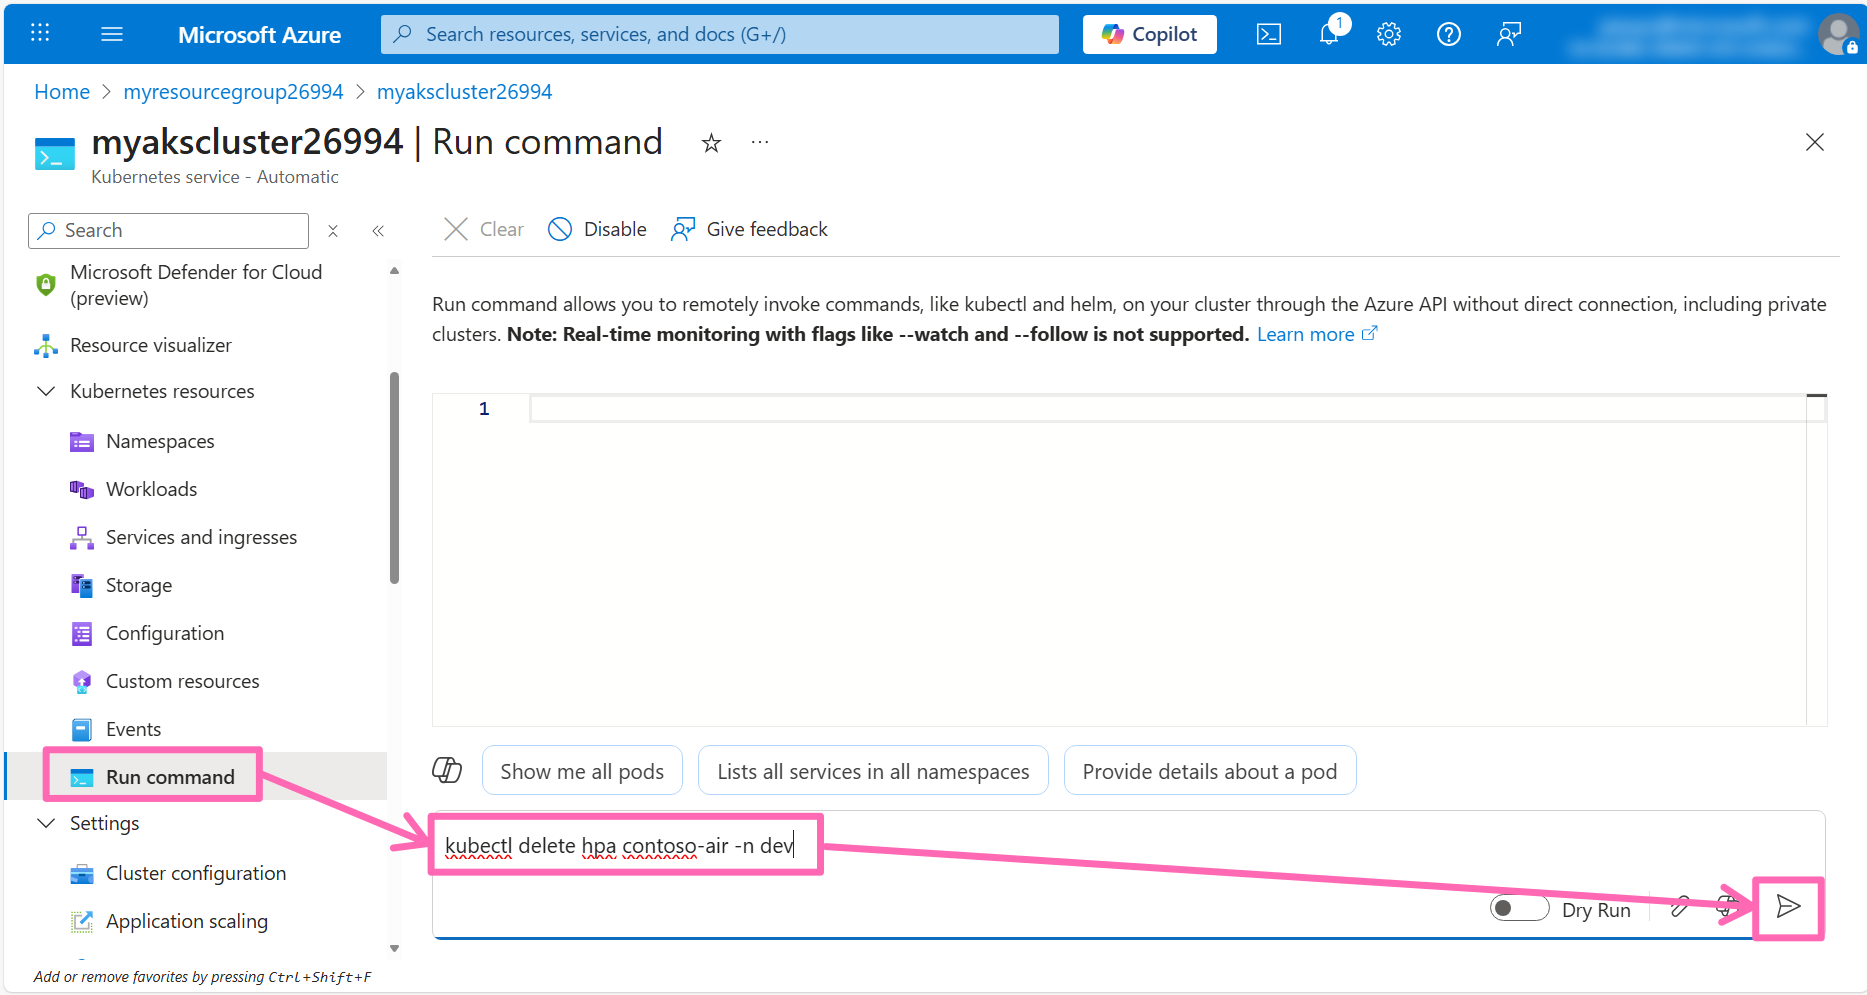The image size is (1867, 995).
Task: Open the notifications bell
Action: coord(1329,35)
